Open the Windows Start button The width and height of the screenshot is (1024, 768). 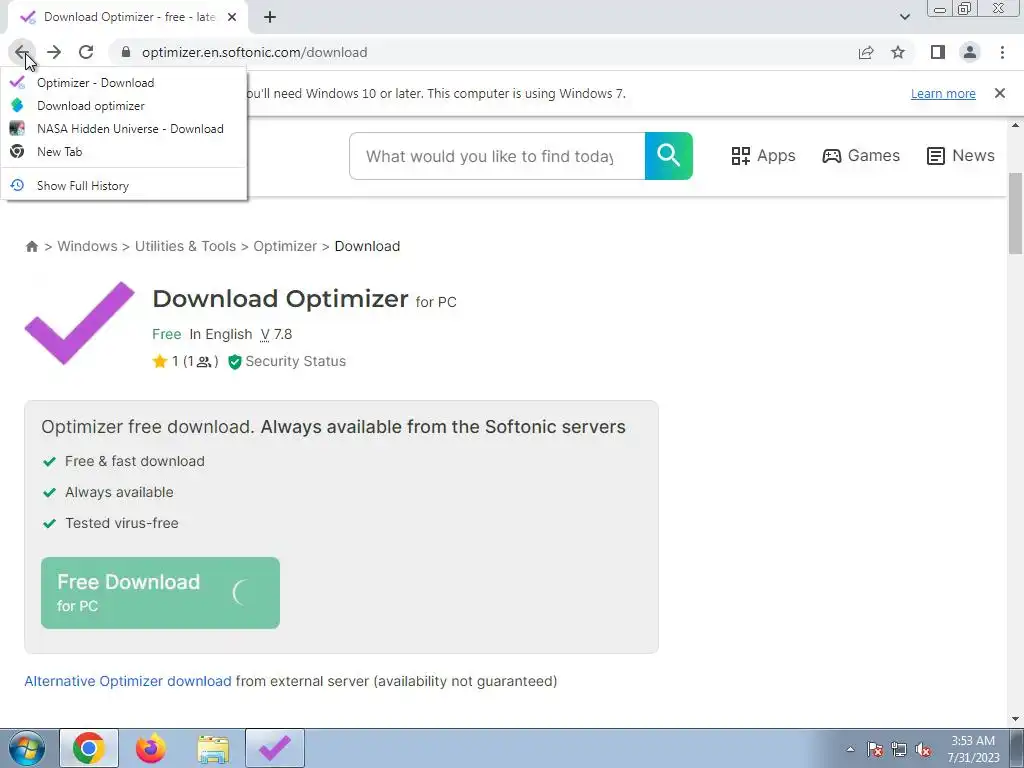click(x=27, y=748)
